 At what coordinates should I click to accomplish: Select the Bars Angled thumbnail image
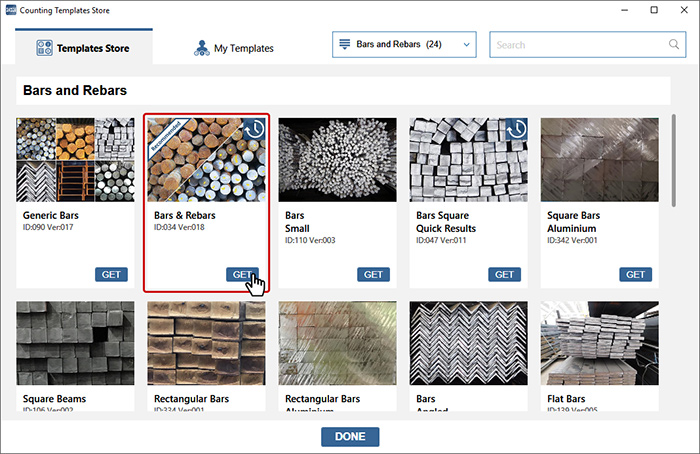coord(468,343)
